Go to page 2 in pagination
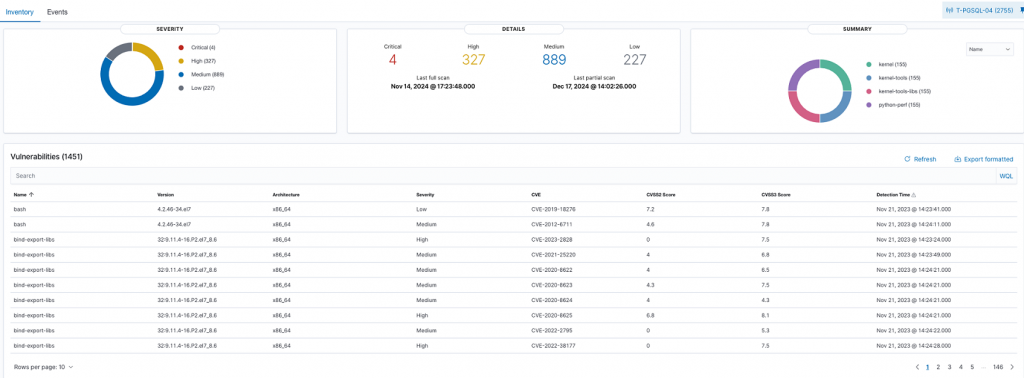Screen dimensions: 1024x378 point(938,367)
